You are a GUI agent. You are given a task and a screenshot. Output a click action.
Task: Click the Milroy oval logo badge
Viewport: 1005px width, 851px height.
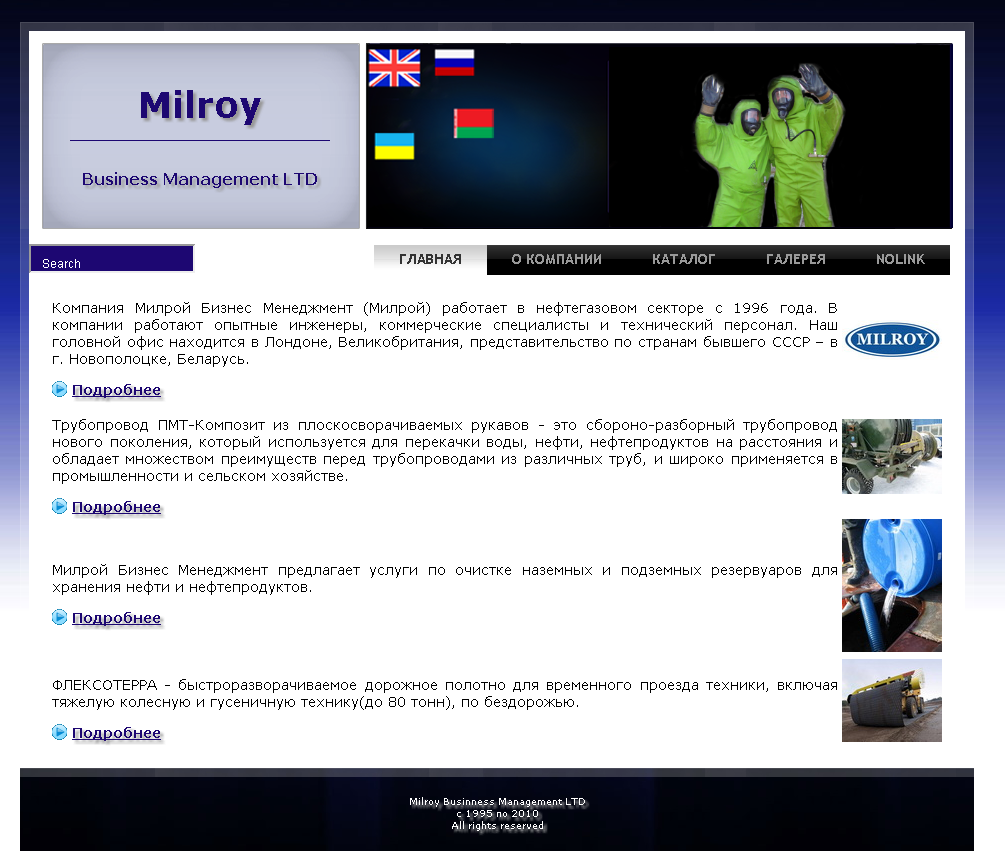click(x=892, y=339)
